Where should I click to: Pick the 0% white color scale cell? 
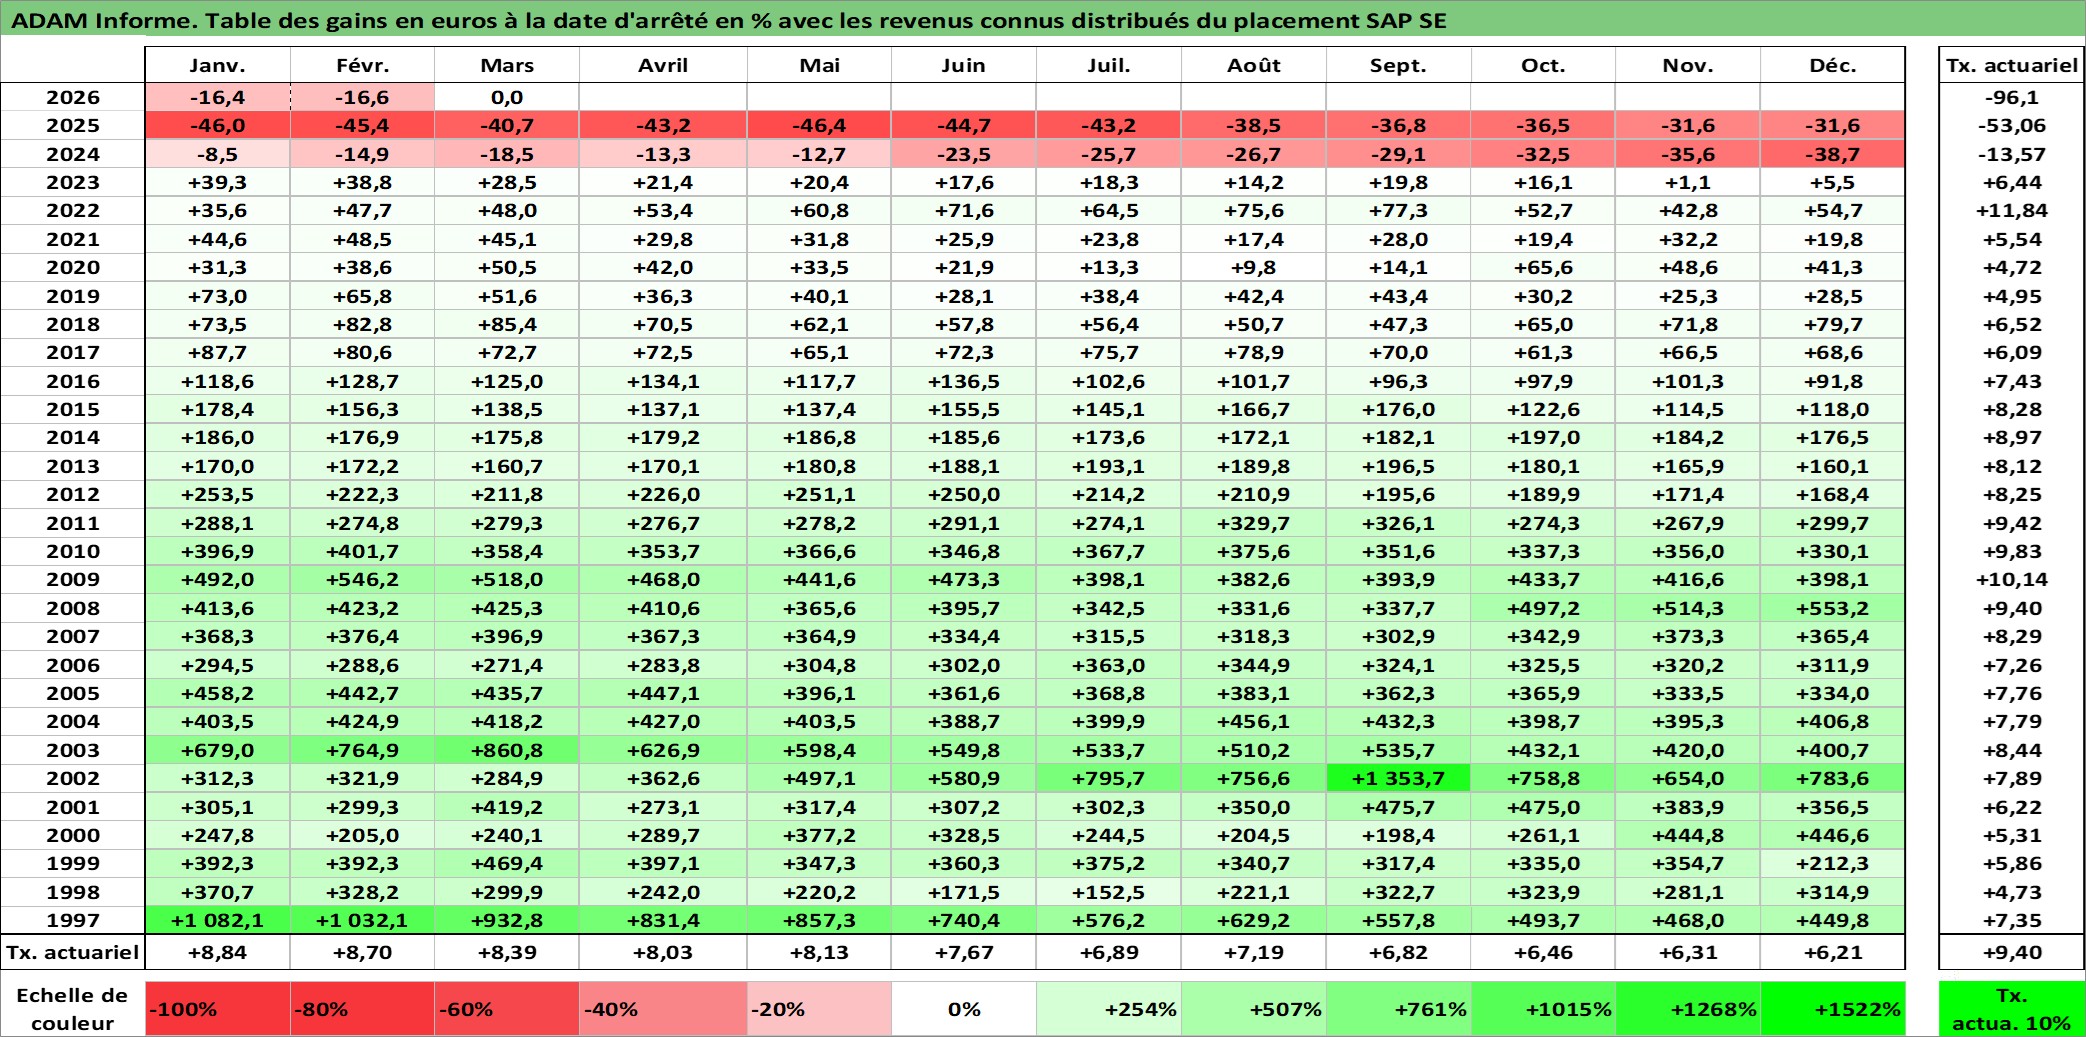(964, 1009)
